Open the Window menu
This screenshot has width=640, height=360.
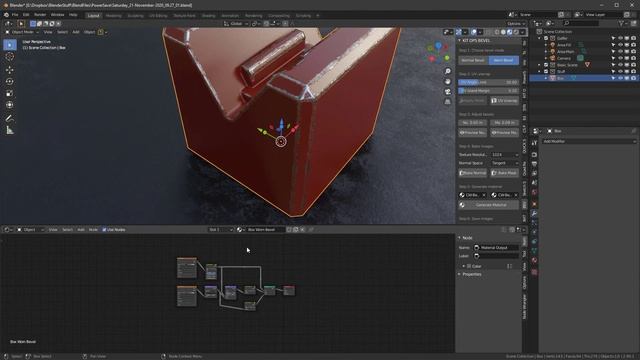58,15
